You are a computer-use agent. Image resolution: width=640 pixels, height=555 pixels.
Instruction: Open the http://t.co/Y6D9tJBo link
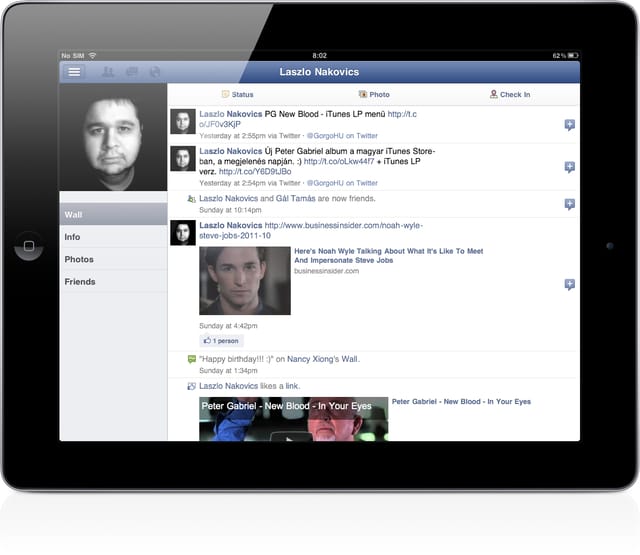click(255, 171)
